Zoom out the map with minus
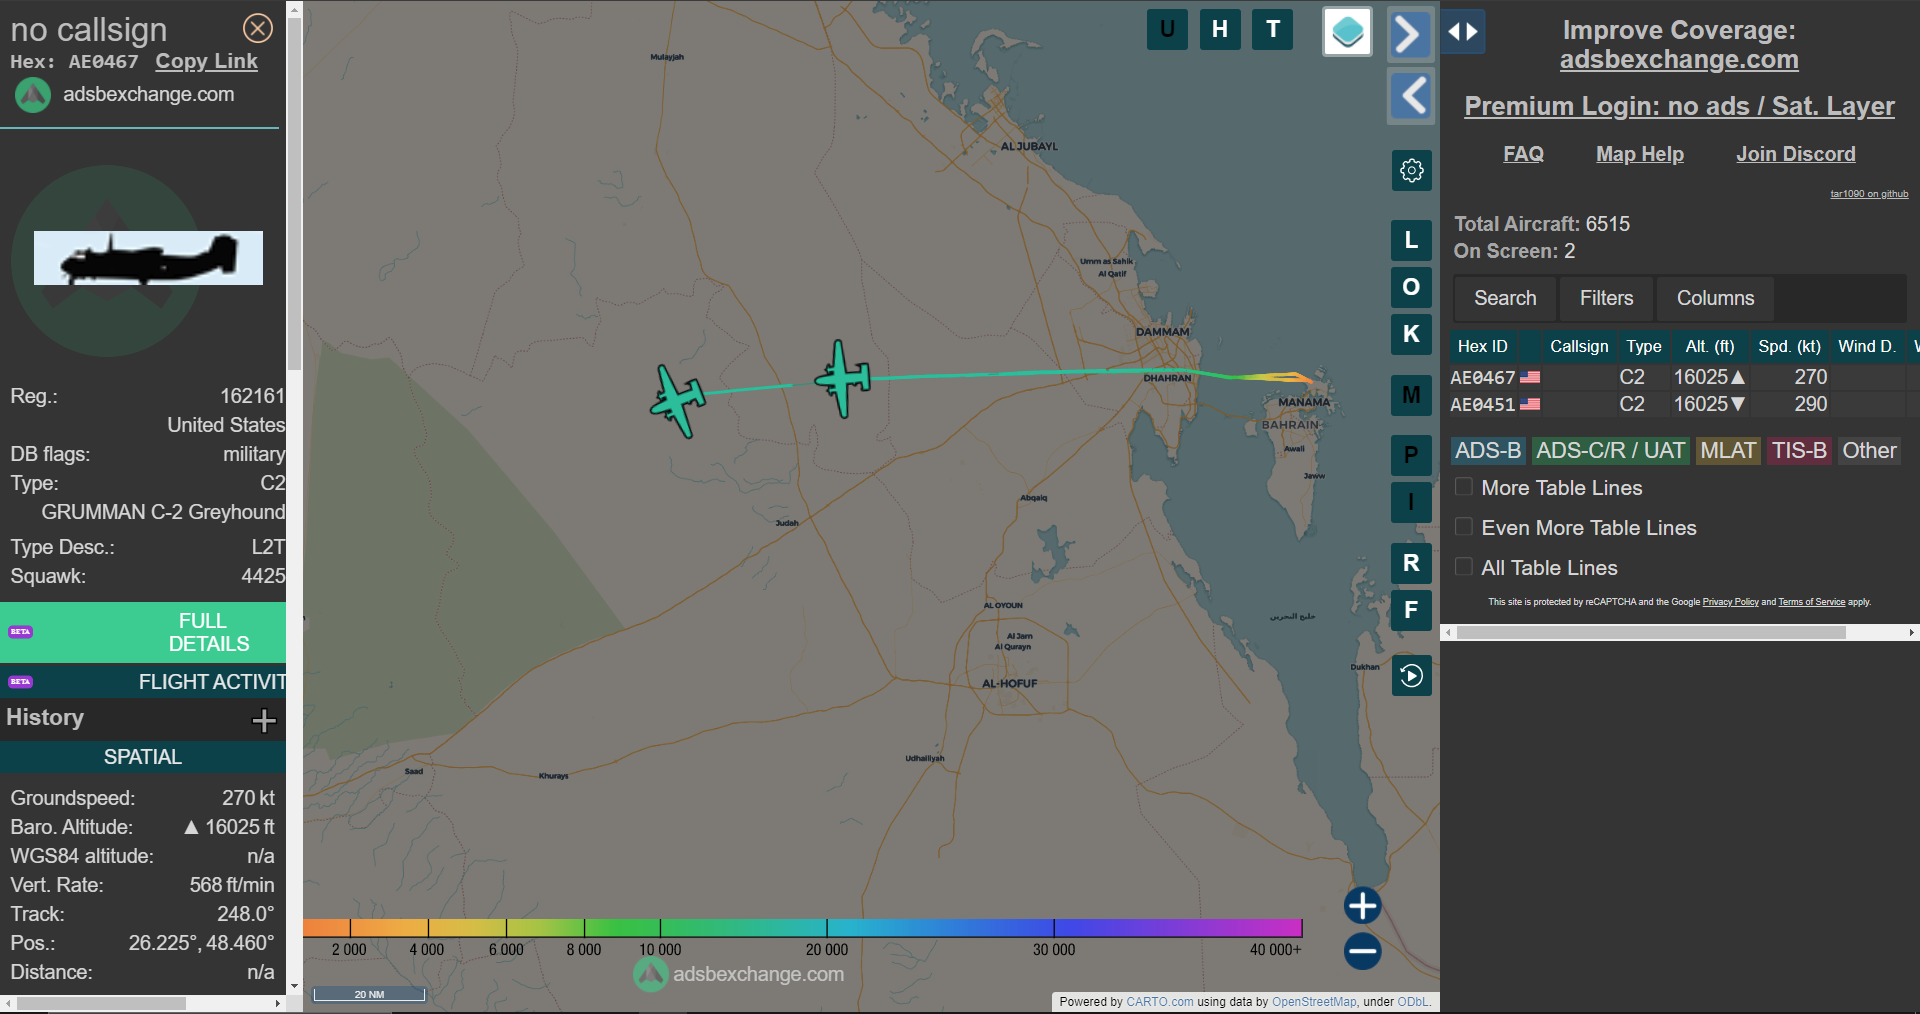Screen dimensions: 1920x1014 [x=1362, y=951]
